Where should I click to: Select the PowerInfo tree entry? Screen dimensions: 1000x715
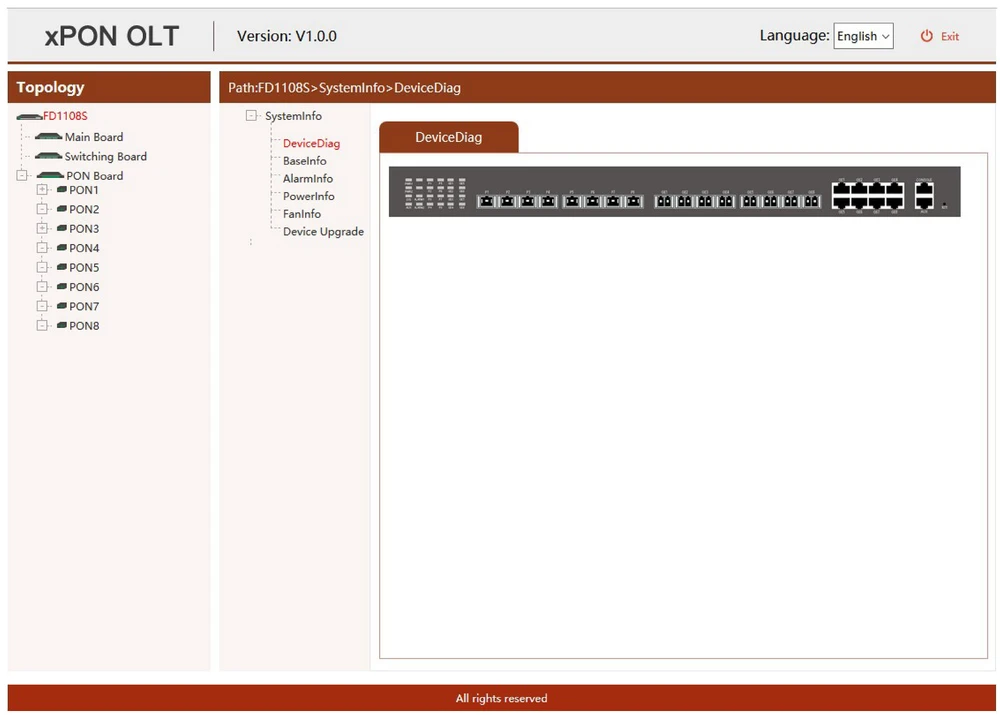pos(308,197)
